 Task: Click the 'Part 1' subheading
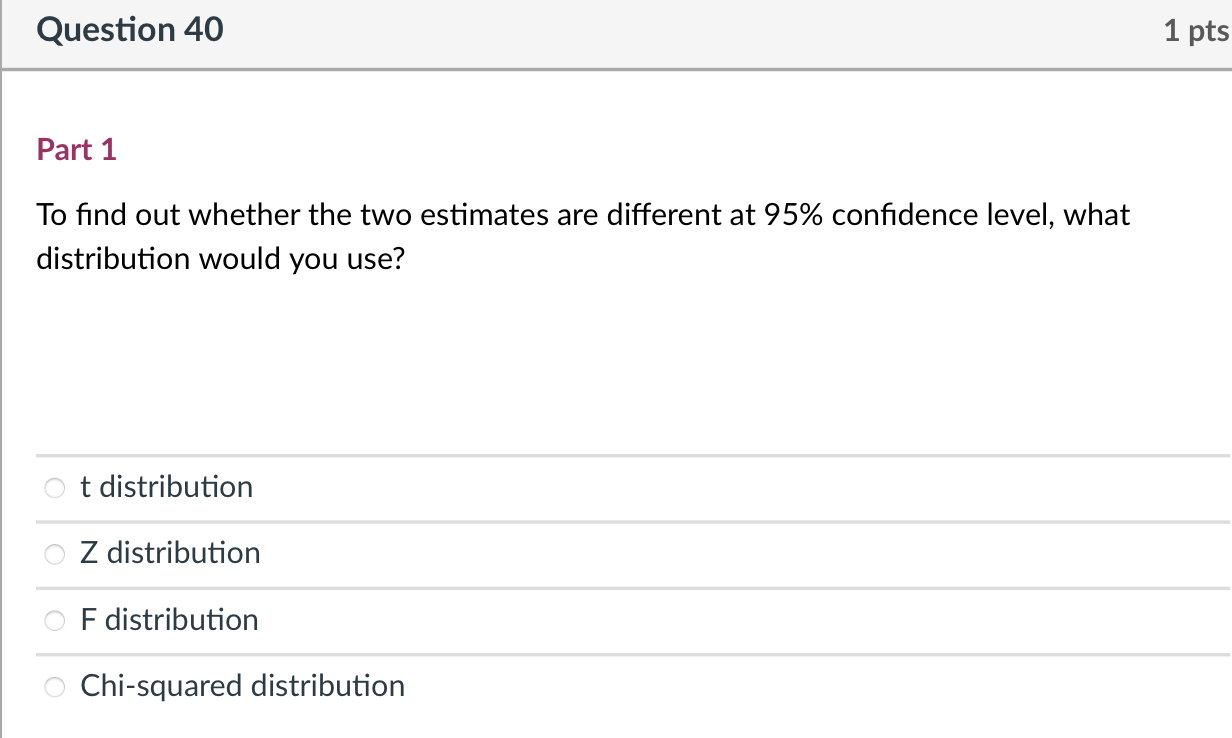77,150
